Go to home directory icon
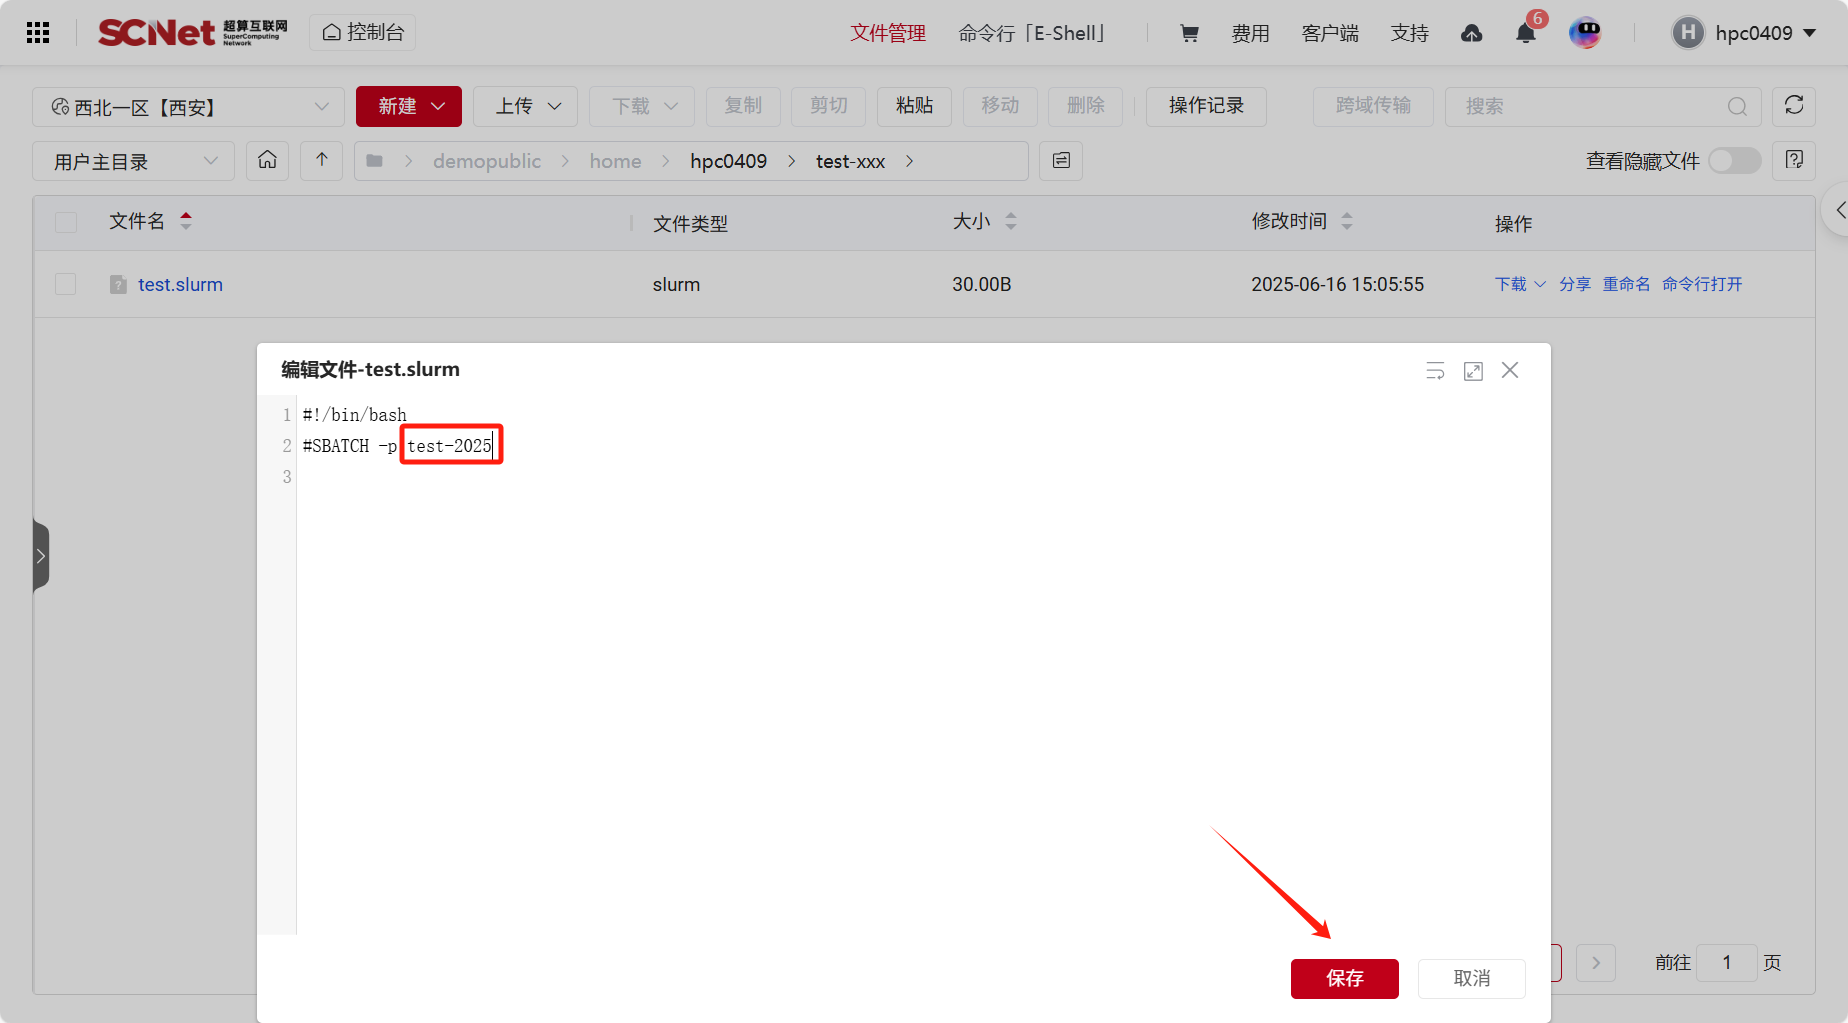Image resolution: width=1848 pixels, height=1023 pixels. coord(268,160)
